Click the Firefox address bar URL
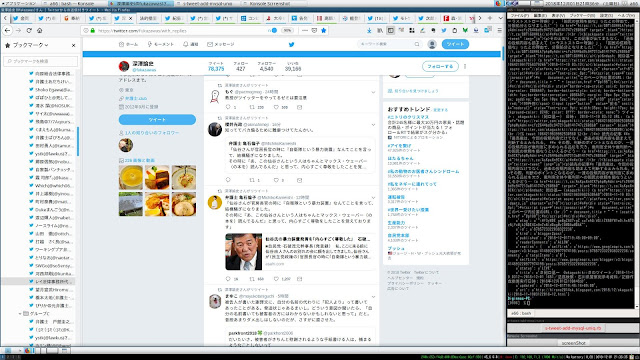 pos(142,31)
